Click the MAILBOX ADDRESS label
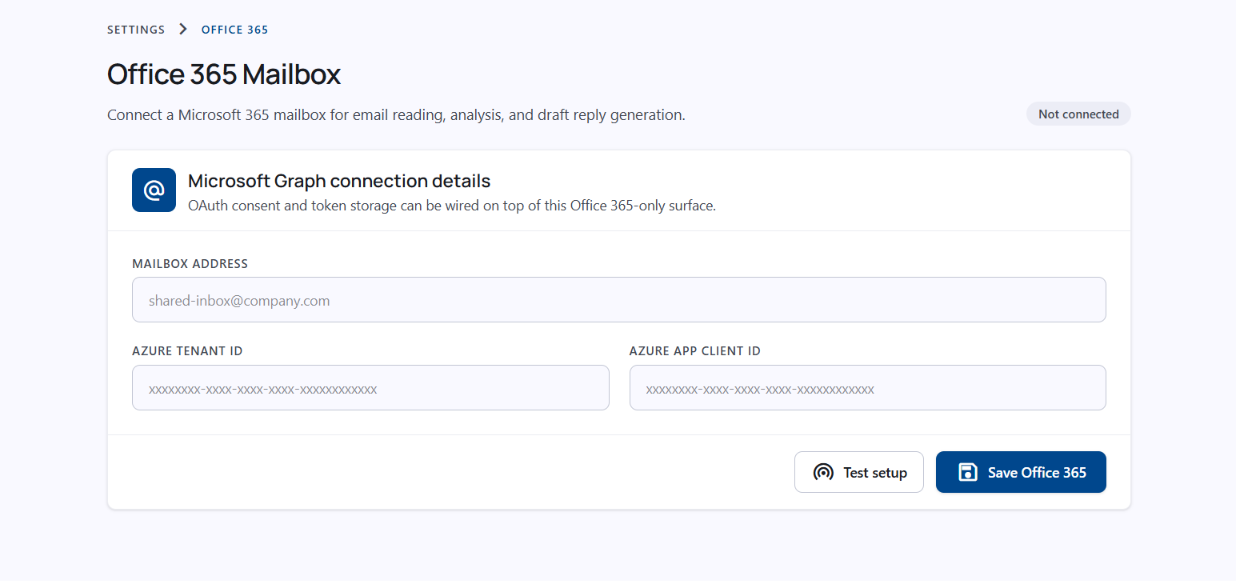 tap(190, 264)
